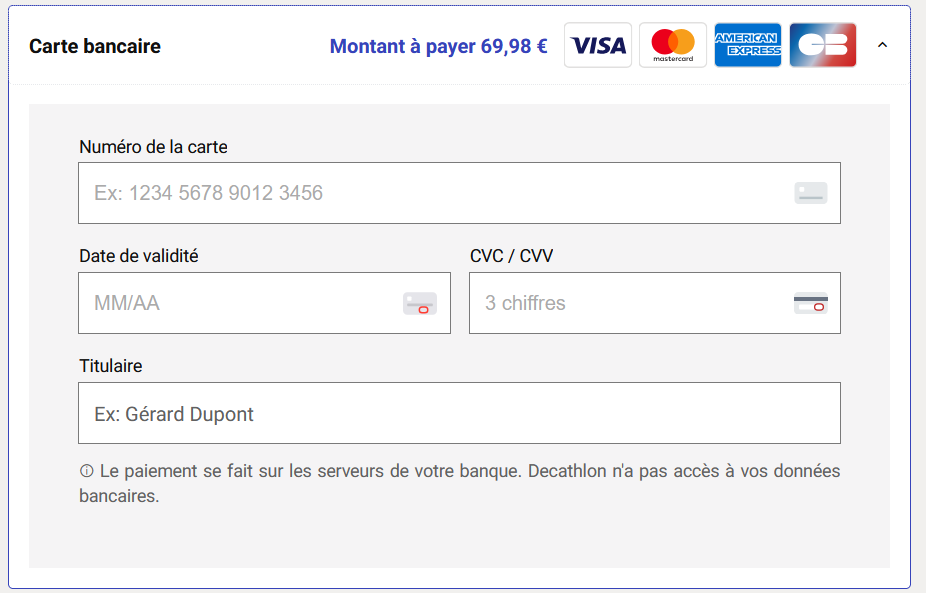This screenshot has height=593, width=926.
Task: Click the American Express logo
Action: click(748, 45)
